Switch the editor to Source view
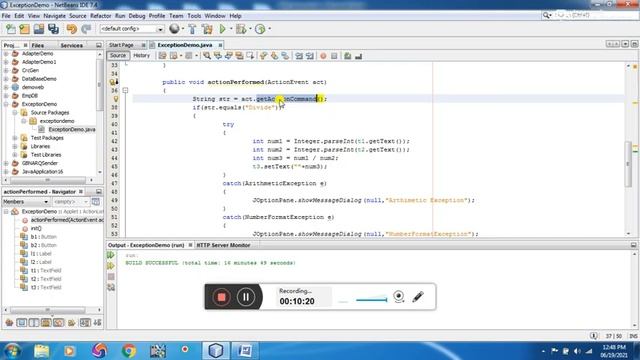Screen dimensions: 640x360 click(118, 56)
